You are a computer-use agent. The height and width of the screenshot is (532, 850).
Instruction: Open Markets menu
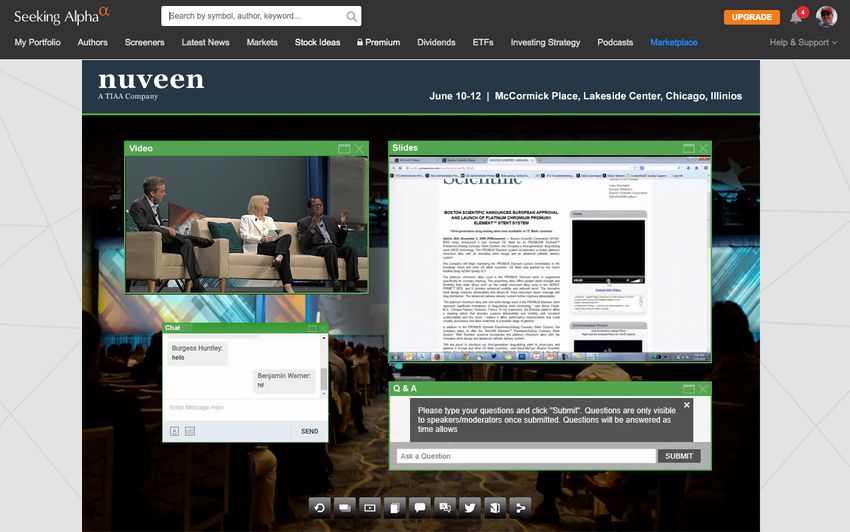[262, 42]
